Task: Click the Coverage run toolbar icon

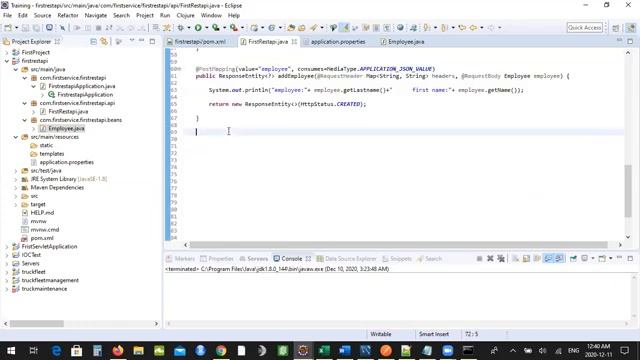Action: (216, 28)
